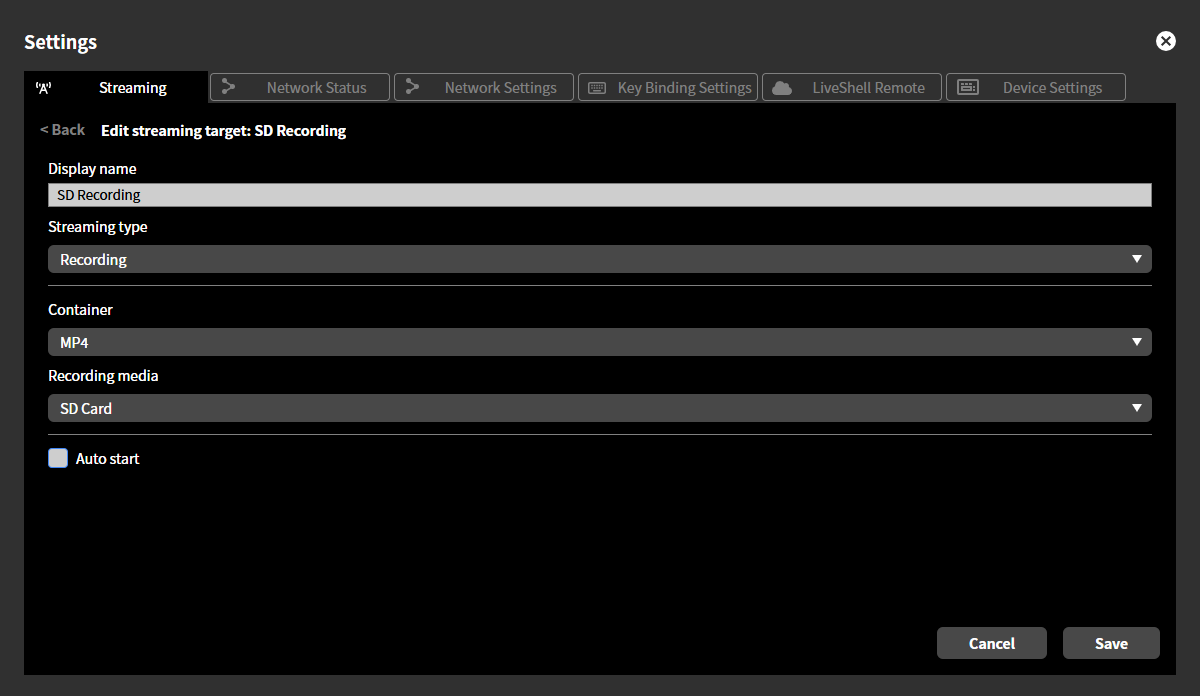The image size is (1200, 696).
Task: Click the cloud icon on LiveShell Remote tab
Action: (781, 87)
